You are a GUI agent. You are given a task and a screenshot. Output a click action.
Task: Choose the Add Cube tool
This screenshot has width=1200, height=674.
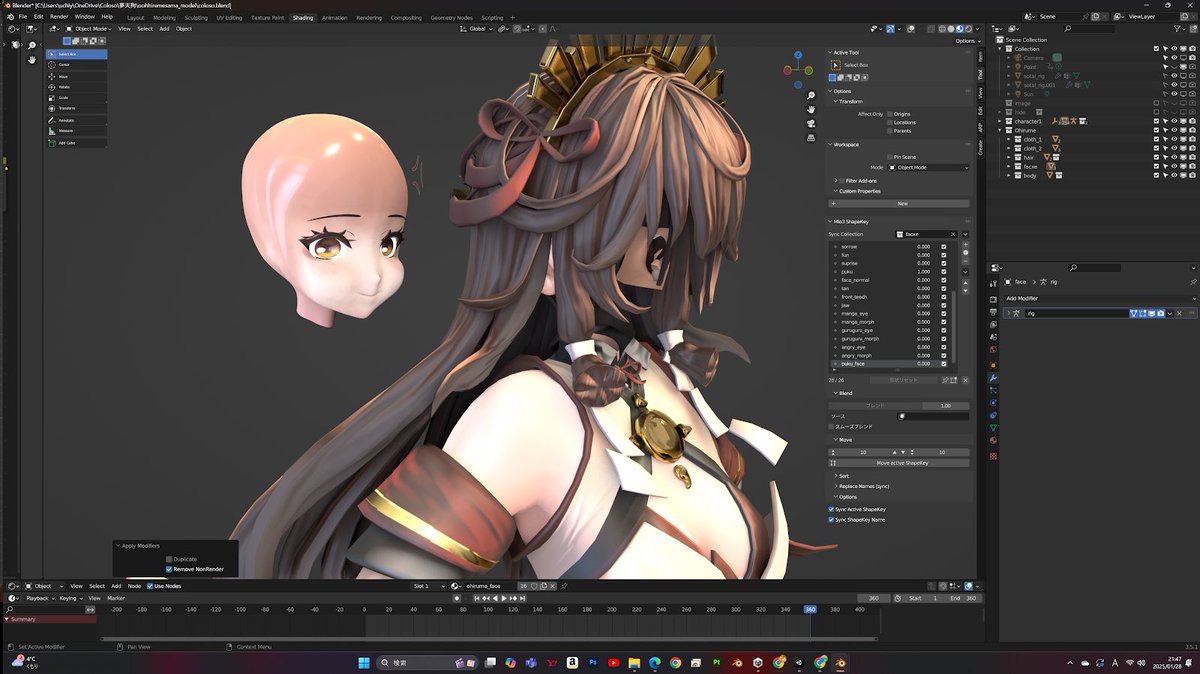click(x=76, y=143)
